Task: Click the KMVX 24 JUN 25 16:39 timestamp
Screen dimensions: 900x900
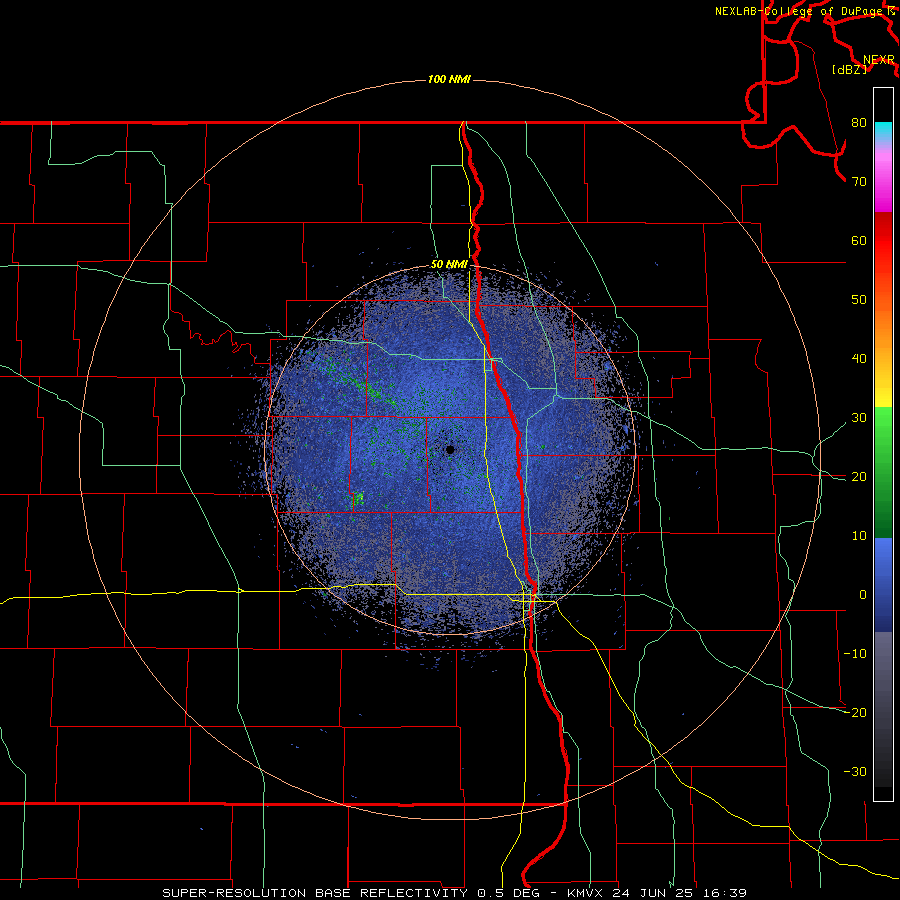Action: point(657,893)
